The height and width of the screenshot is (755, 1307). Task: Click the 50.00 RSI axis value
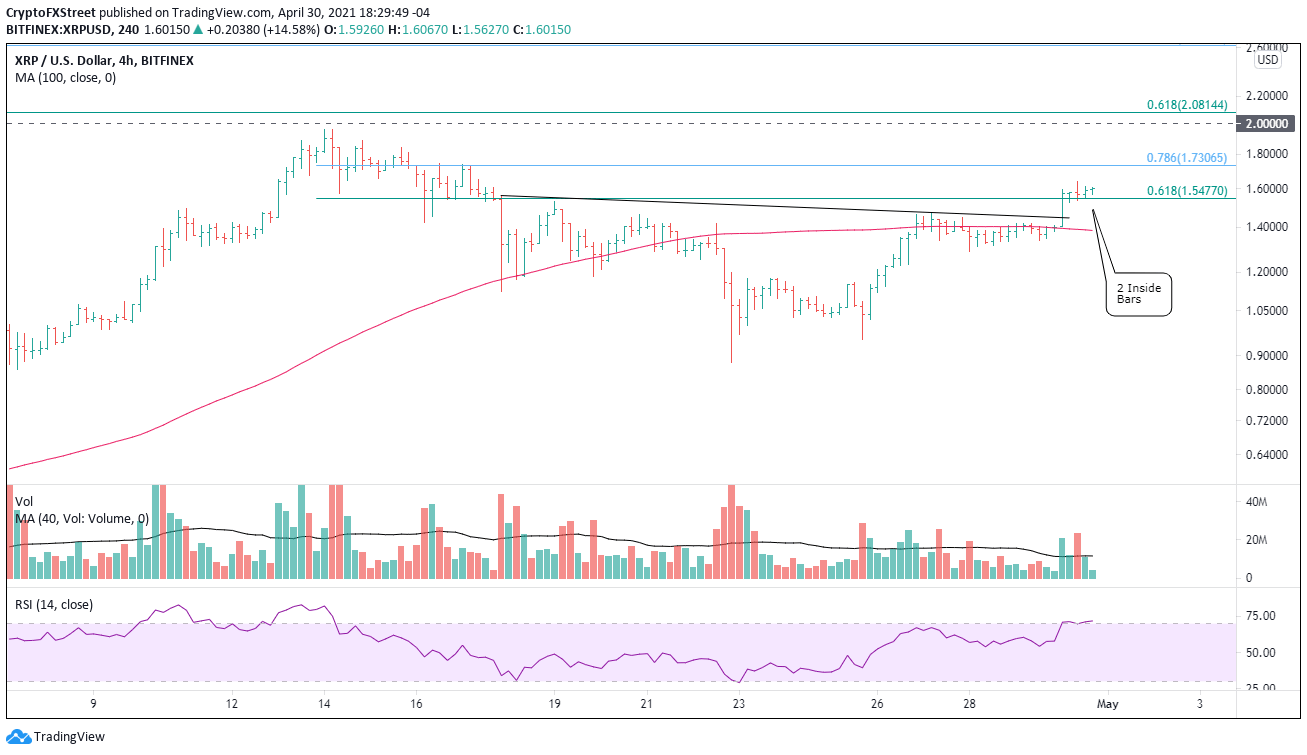1261,652
